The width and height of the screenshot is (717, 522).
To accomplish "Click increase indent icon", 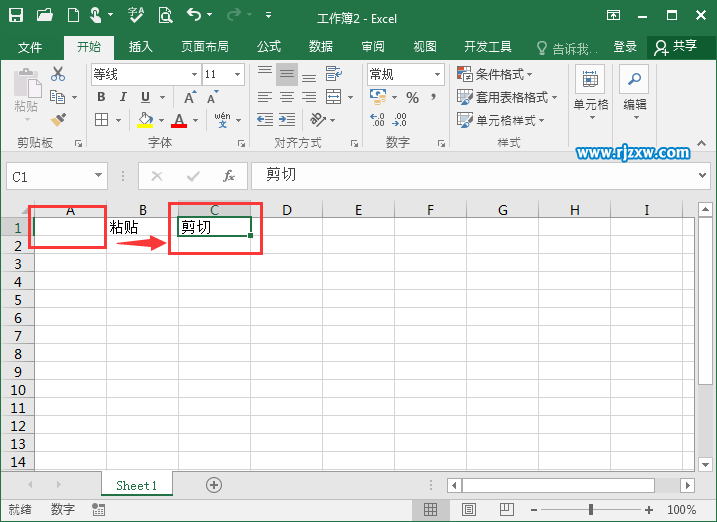I will (287, 120).
